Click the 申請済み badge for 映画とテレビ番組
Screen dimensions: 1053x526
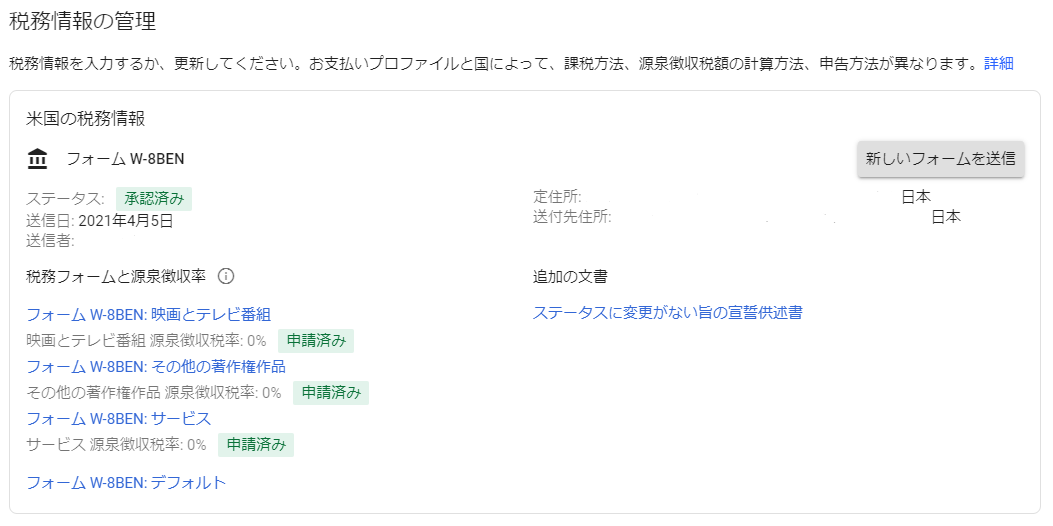pos(316,340)
